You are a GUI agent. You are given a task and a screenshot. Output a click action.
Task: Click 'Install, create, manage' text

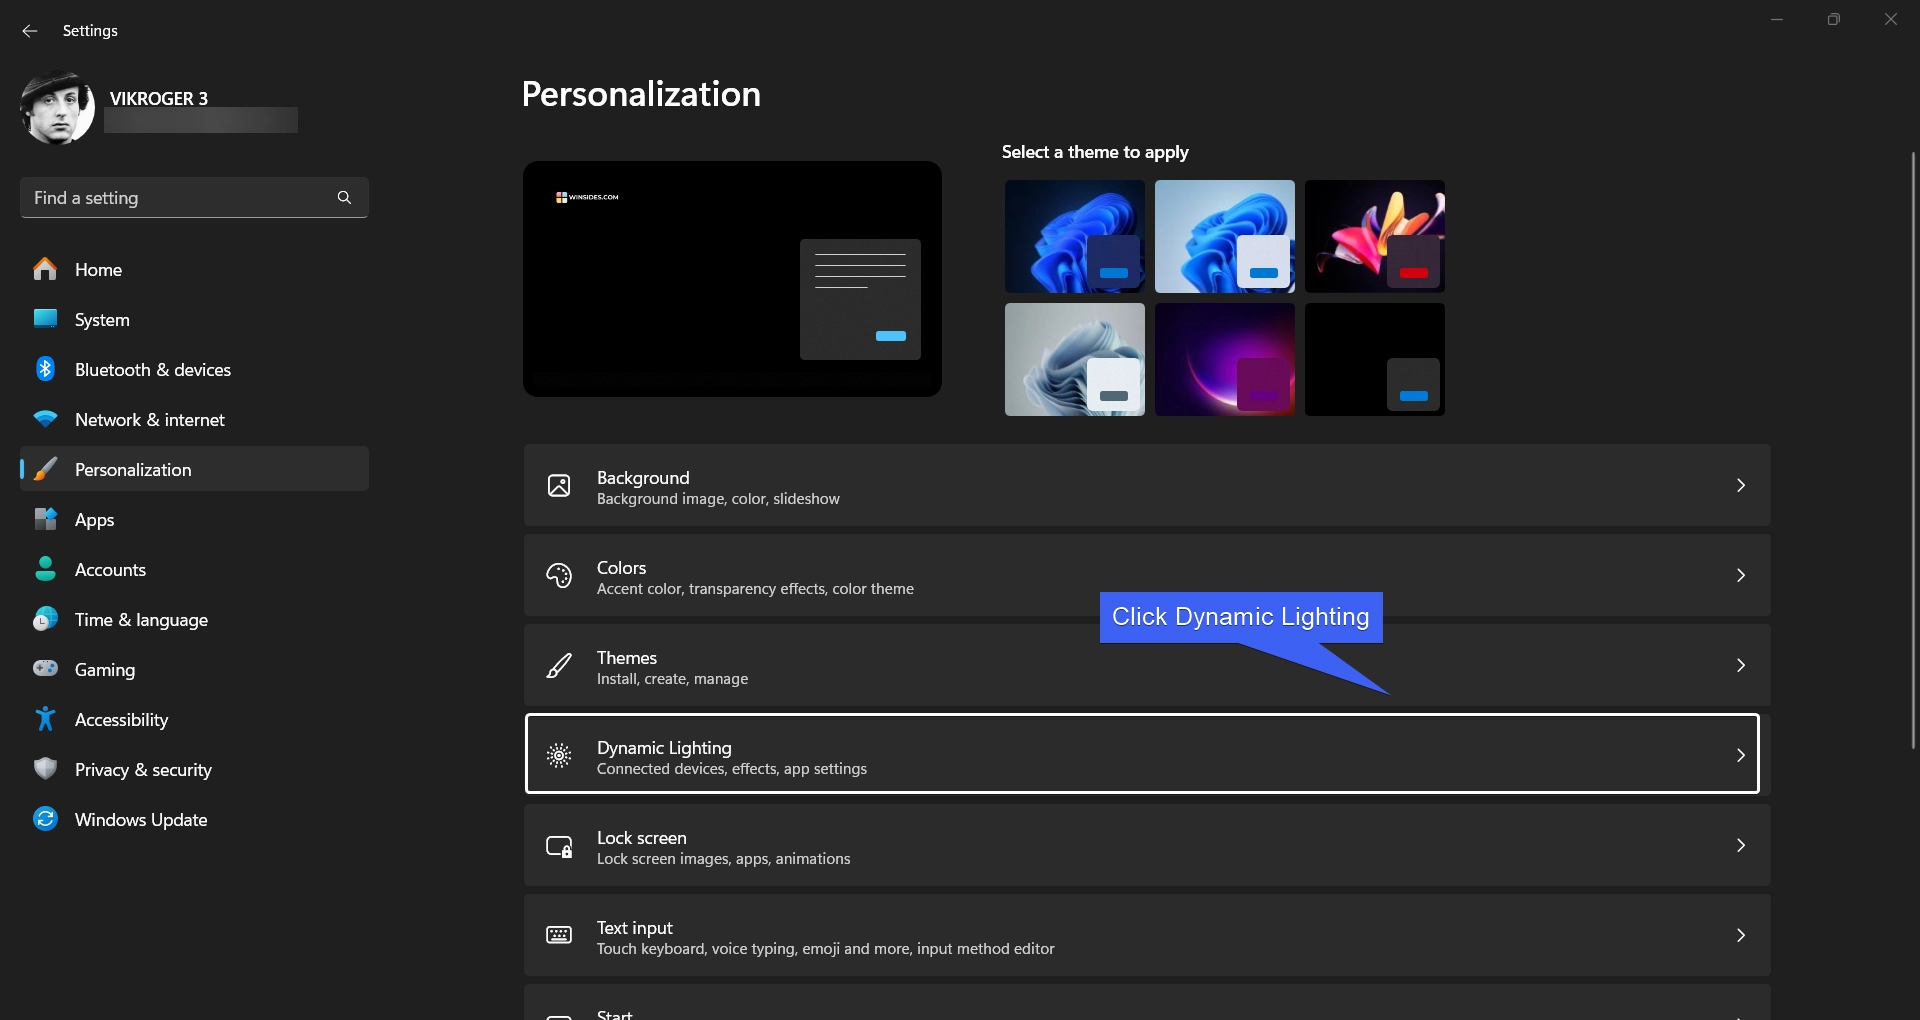(672, 679)
